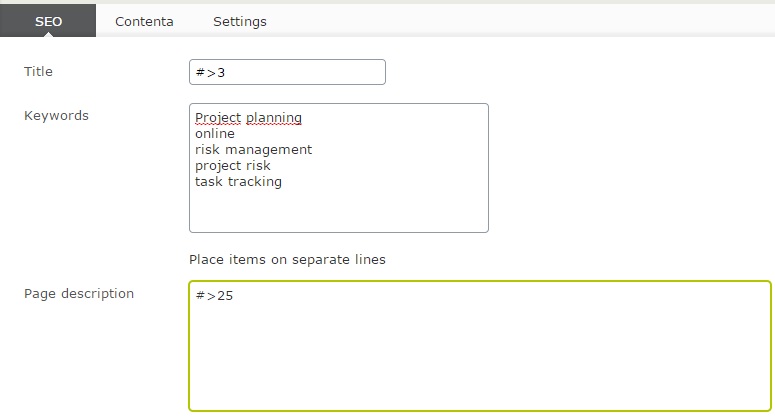Viewport: 775px width, 418px height.
Task: Click blank space below "task tracking" in Keywords
Action: click(338, 212)
